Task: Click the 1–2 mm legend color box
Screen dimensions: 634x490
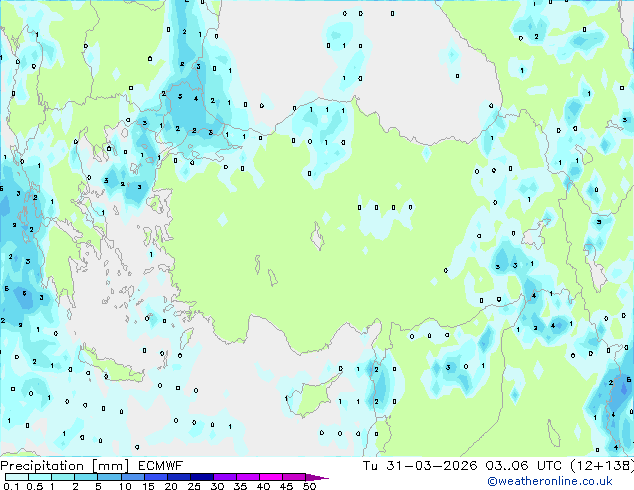Action: (x=63, y=477)
